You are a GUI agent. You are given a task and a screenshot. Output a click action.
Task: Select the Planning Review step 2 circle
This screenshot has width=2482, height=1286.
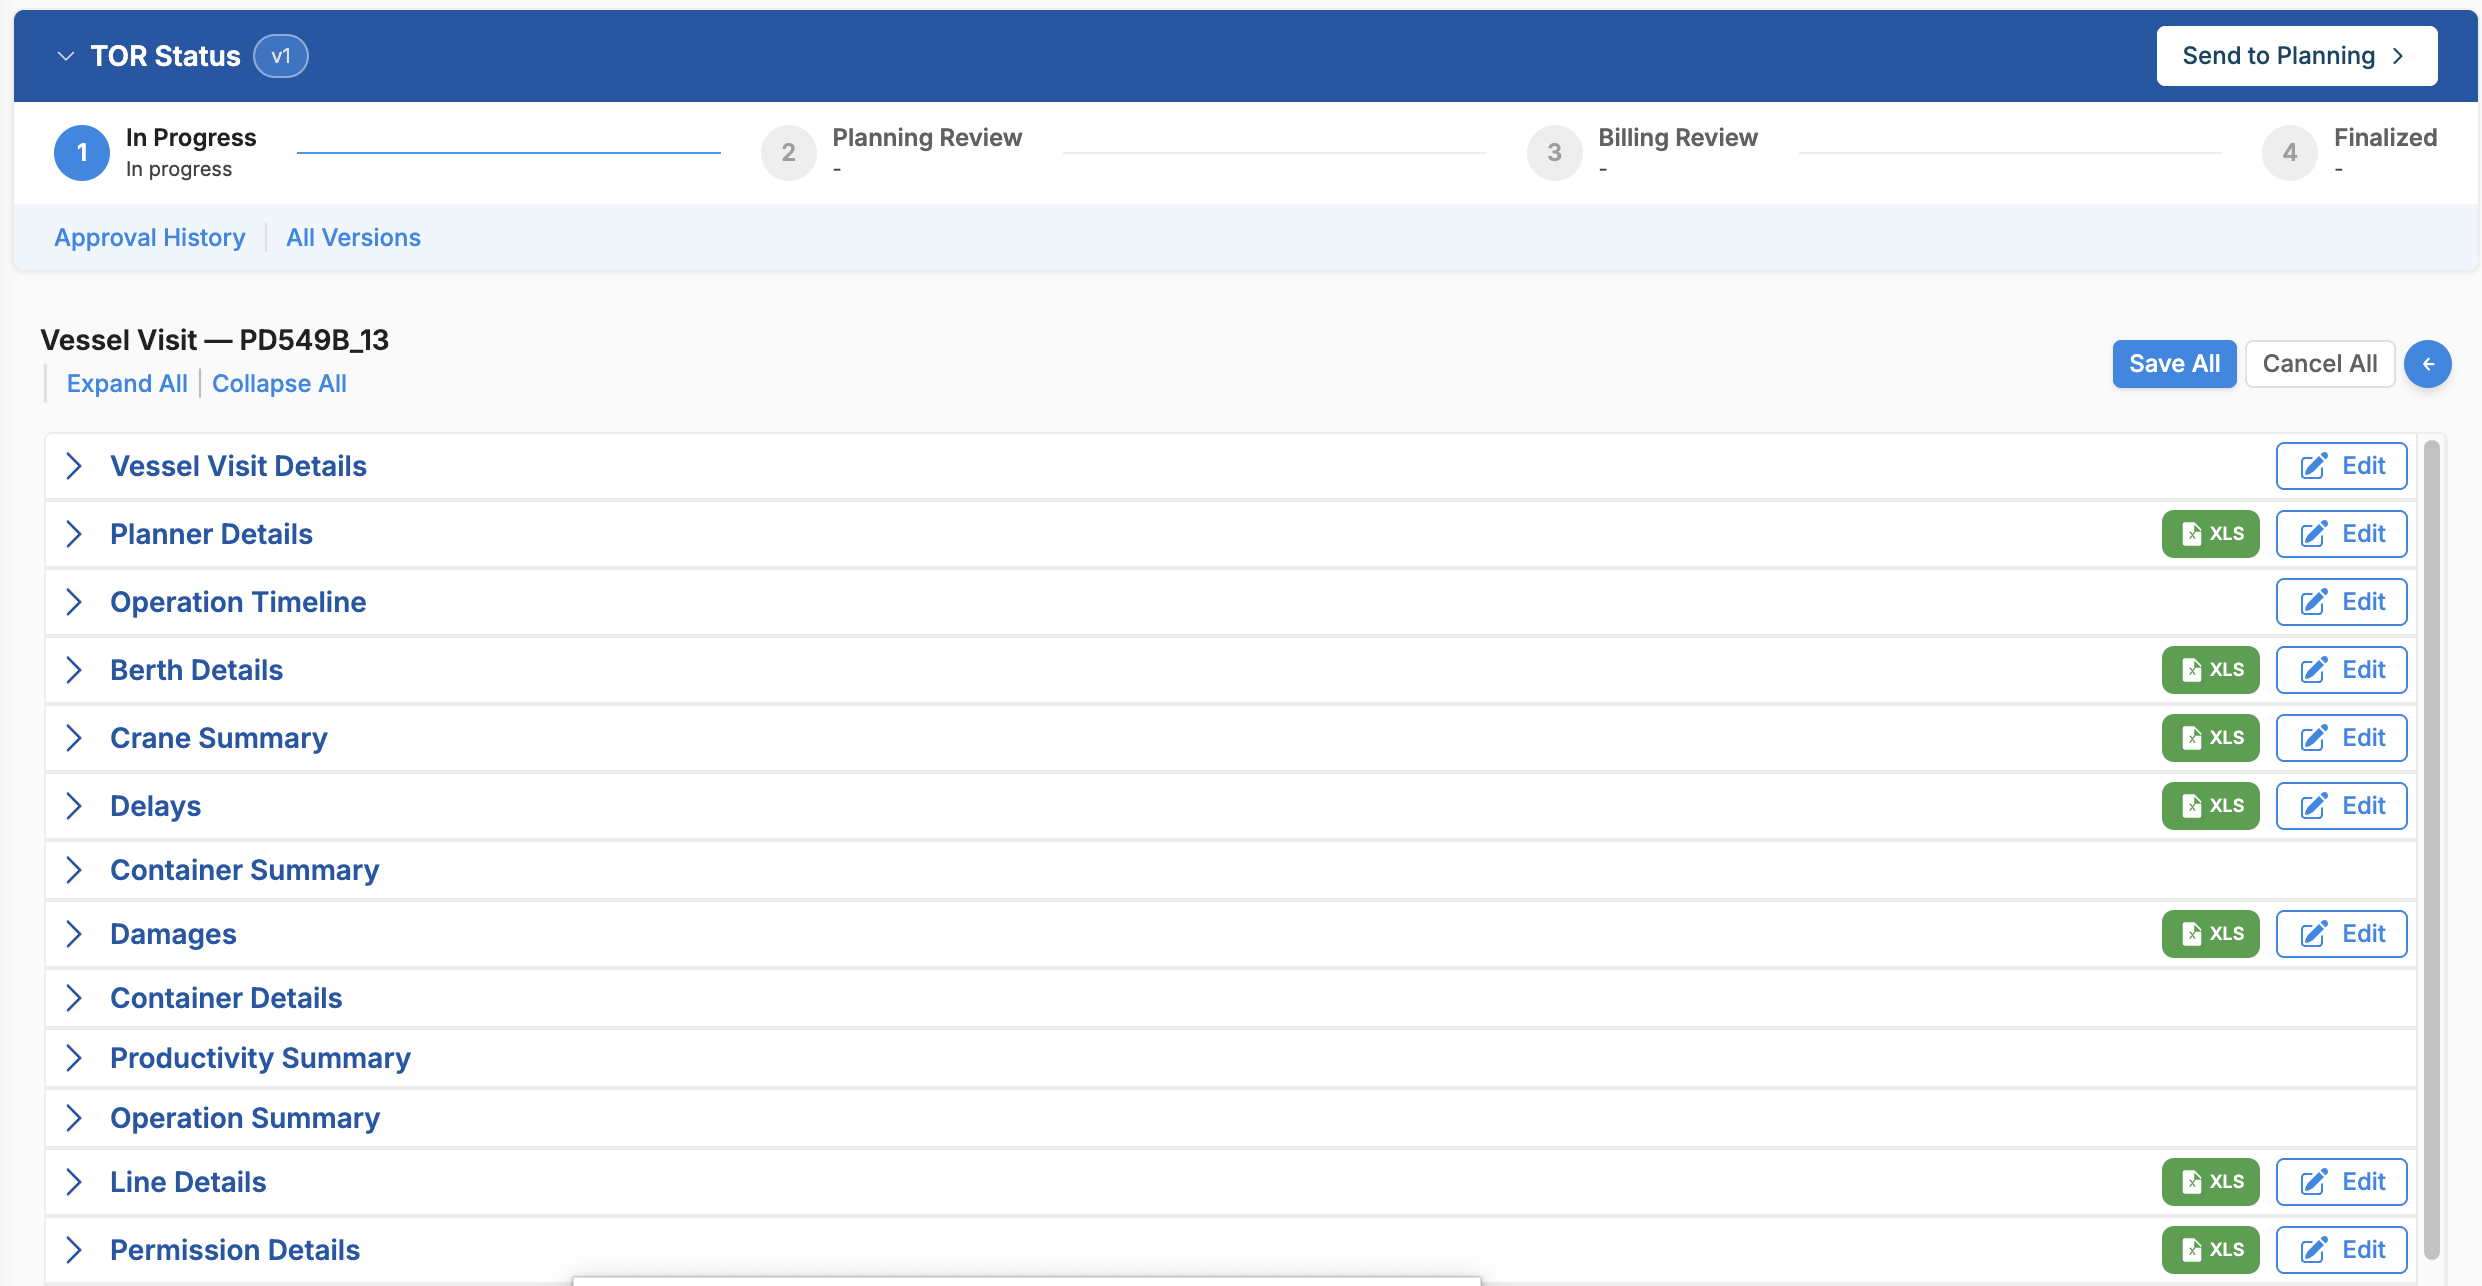tap(788, 153)
